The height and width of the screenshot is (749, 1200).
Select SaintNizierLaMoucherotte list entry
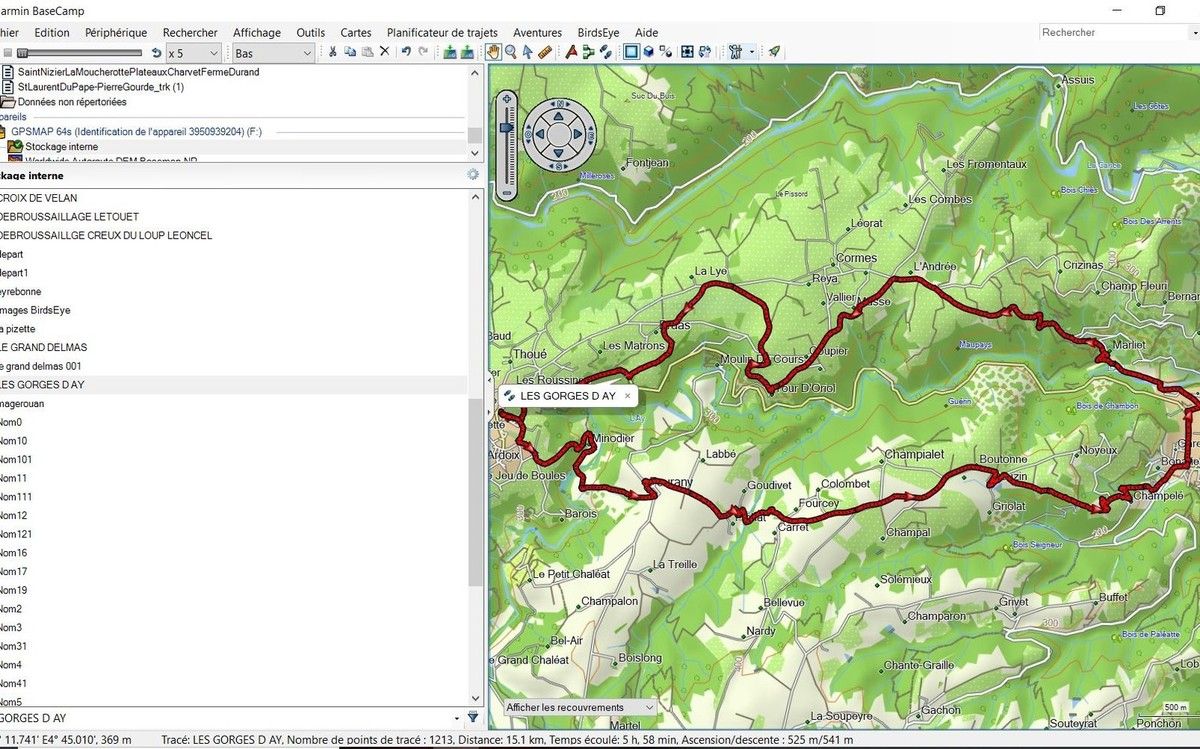click(138, 72)
